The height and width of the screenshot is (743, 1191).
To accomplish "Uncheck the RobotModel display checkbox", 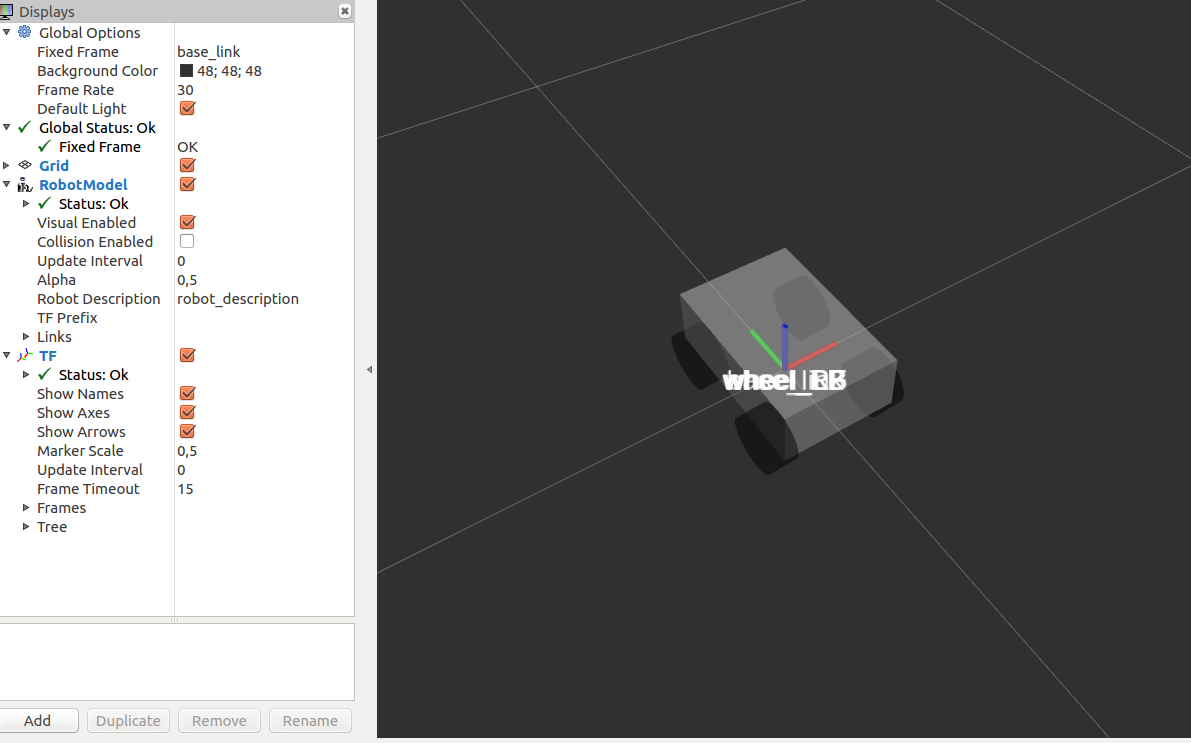I will 187,184.
